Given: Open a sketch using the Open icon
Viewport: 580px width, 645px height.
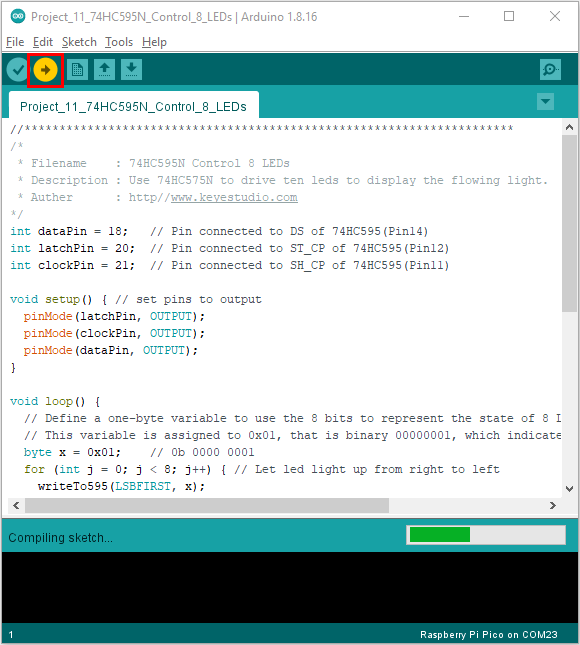Looking at the screenshot, I should point(104,70).
